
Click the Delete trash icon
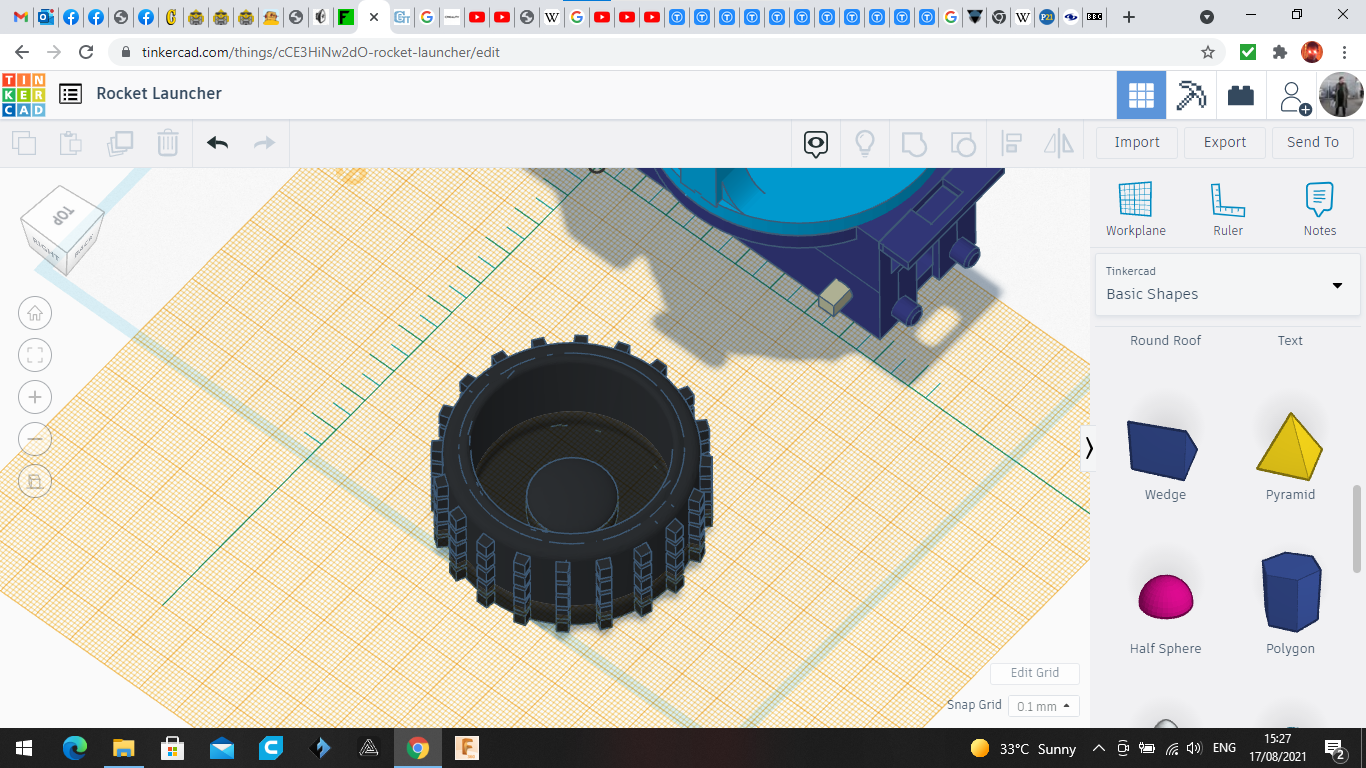click(x=168, y=143)
